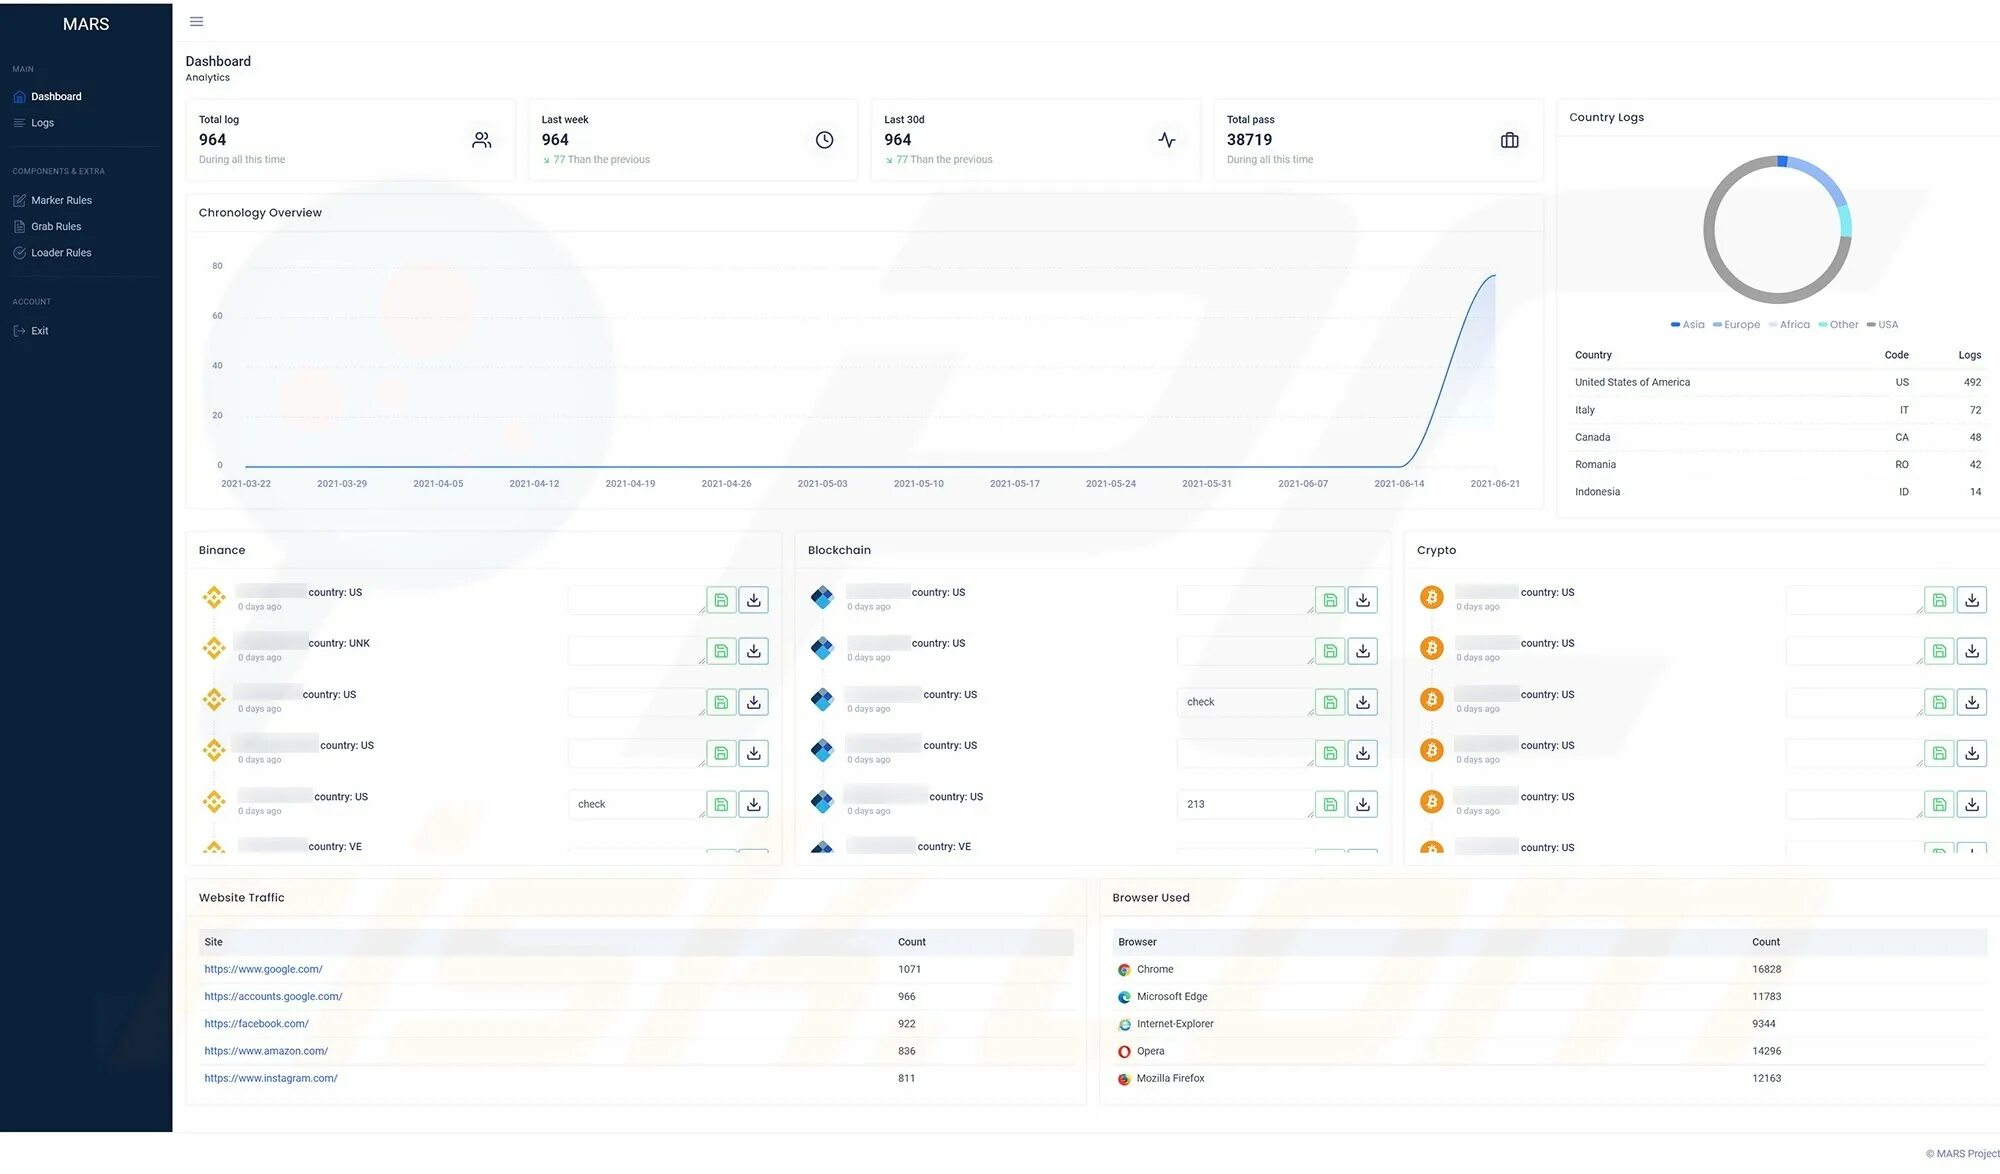
Task: Open the Dashboard menu item
Action: [56, 96]
